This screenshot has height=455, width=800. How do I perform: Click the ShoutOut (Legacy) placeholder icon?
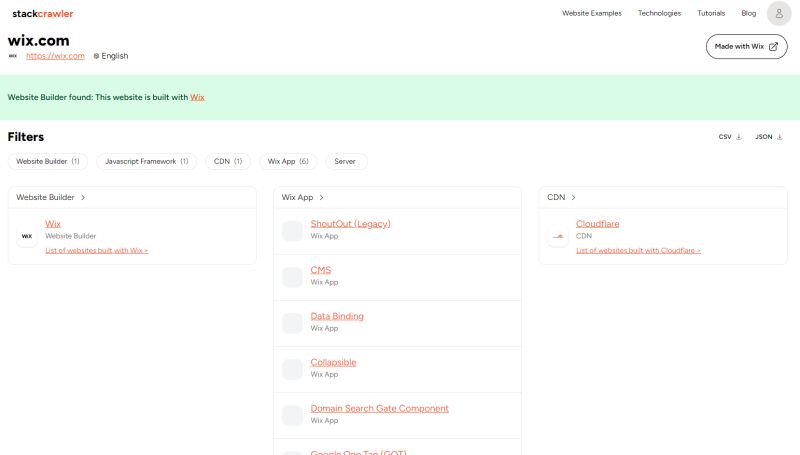point(292,231)
